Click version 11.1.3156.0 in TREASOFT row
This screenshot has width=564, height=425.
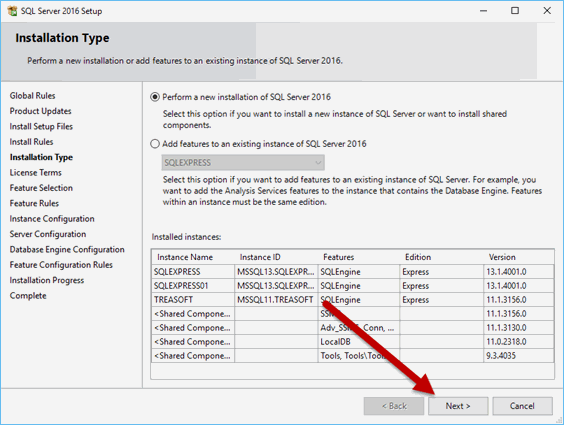(519, 300)
